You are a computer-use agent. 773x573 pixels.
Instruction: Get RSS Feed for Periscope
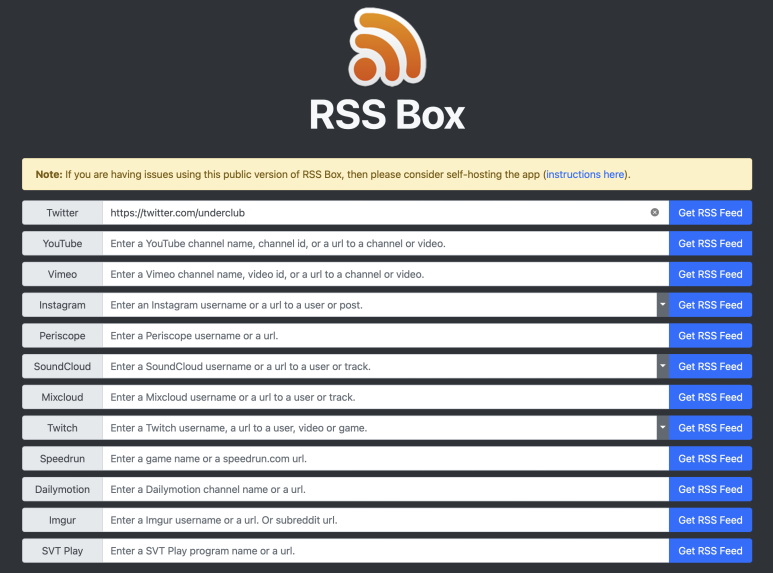[x=710, y=336]
